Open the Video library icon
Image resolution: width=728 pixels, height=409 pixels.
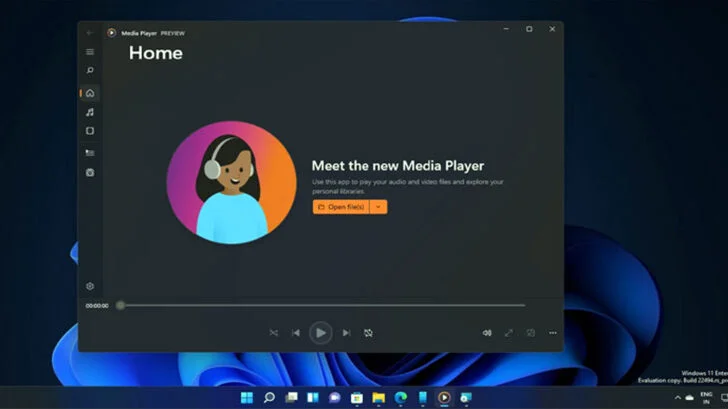tap(90, 131)
